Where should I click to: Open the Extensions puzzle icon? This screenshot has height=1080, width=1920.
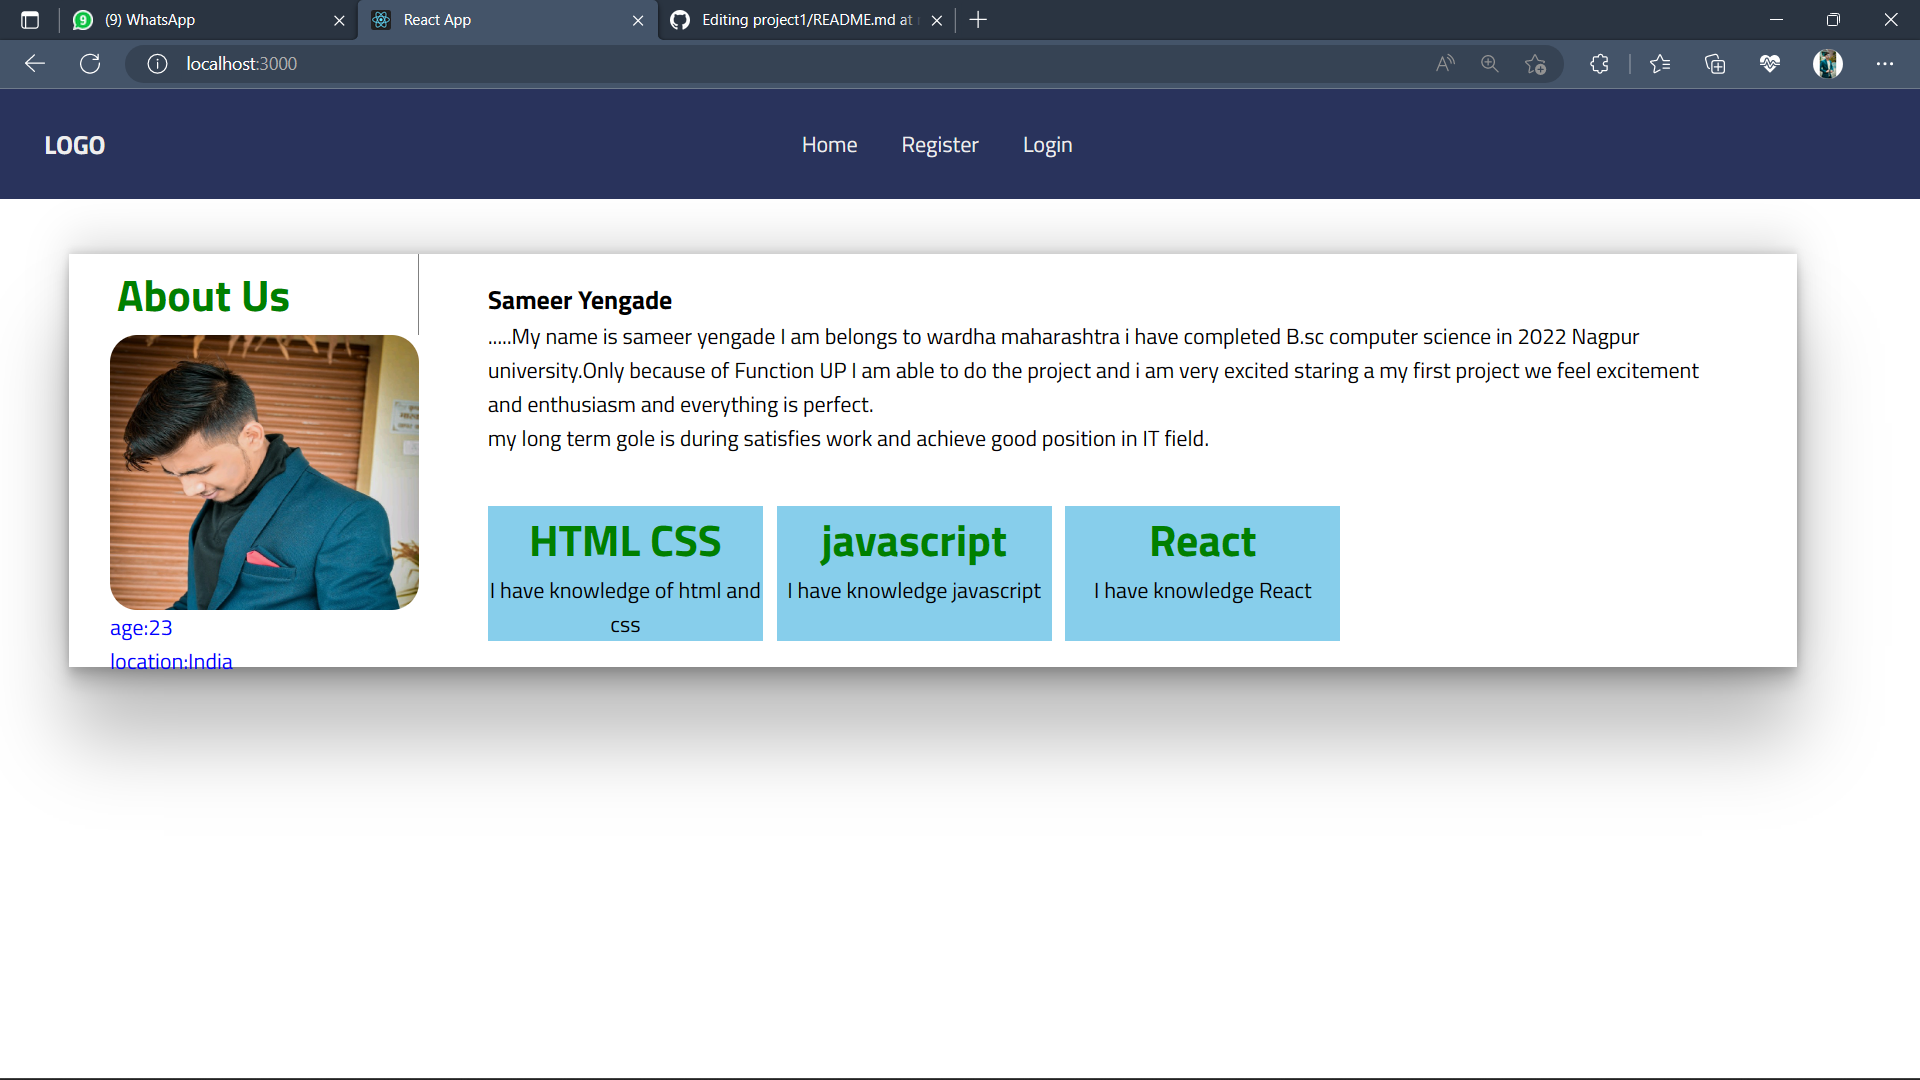click(x=1598, y=63)
